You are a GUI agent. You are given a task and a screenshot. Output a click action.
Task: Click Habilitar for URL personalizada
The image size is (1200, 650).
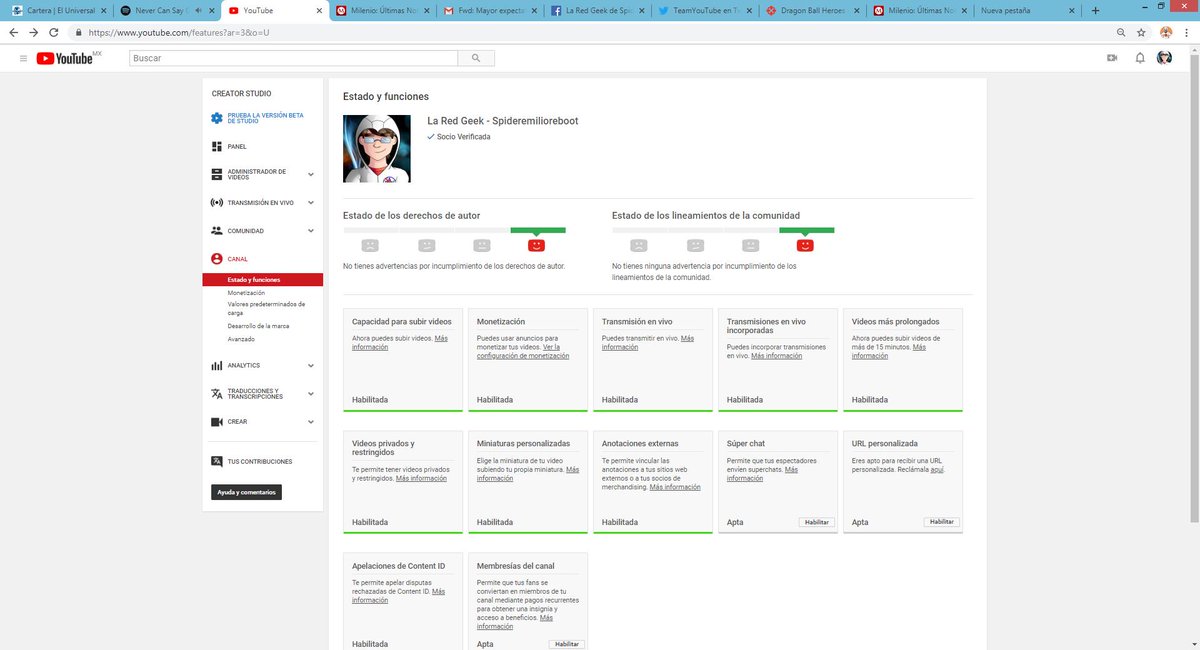point(941,522)
